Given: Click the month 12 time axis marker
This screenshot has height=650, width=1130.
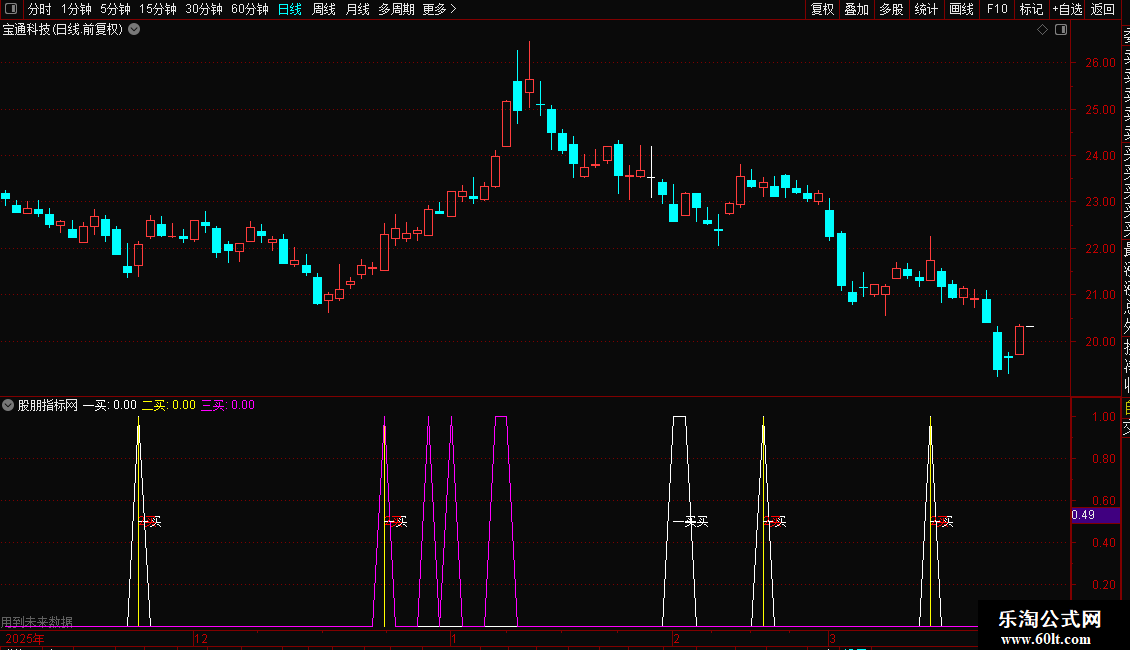Looking at the screenshot, I should tap(201, 638).
